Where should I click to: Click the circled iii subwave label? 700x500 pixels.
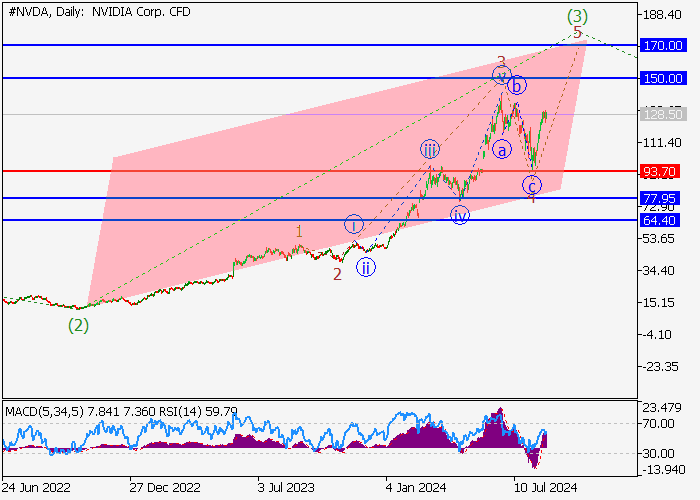pos(429,150)
